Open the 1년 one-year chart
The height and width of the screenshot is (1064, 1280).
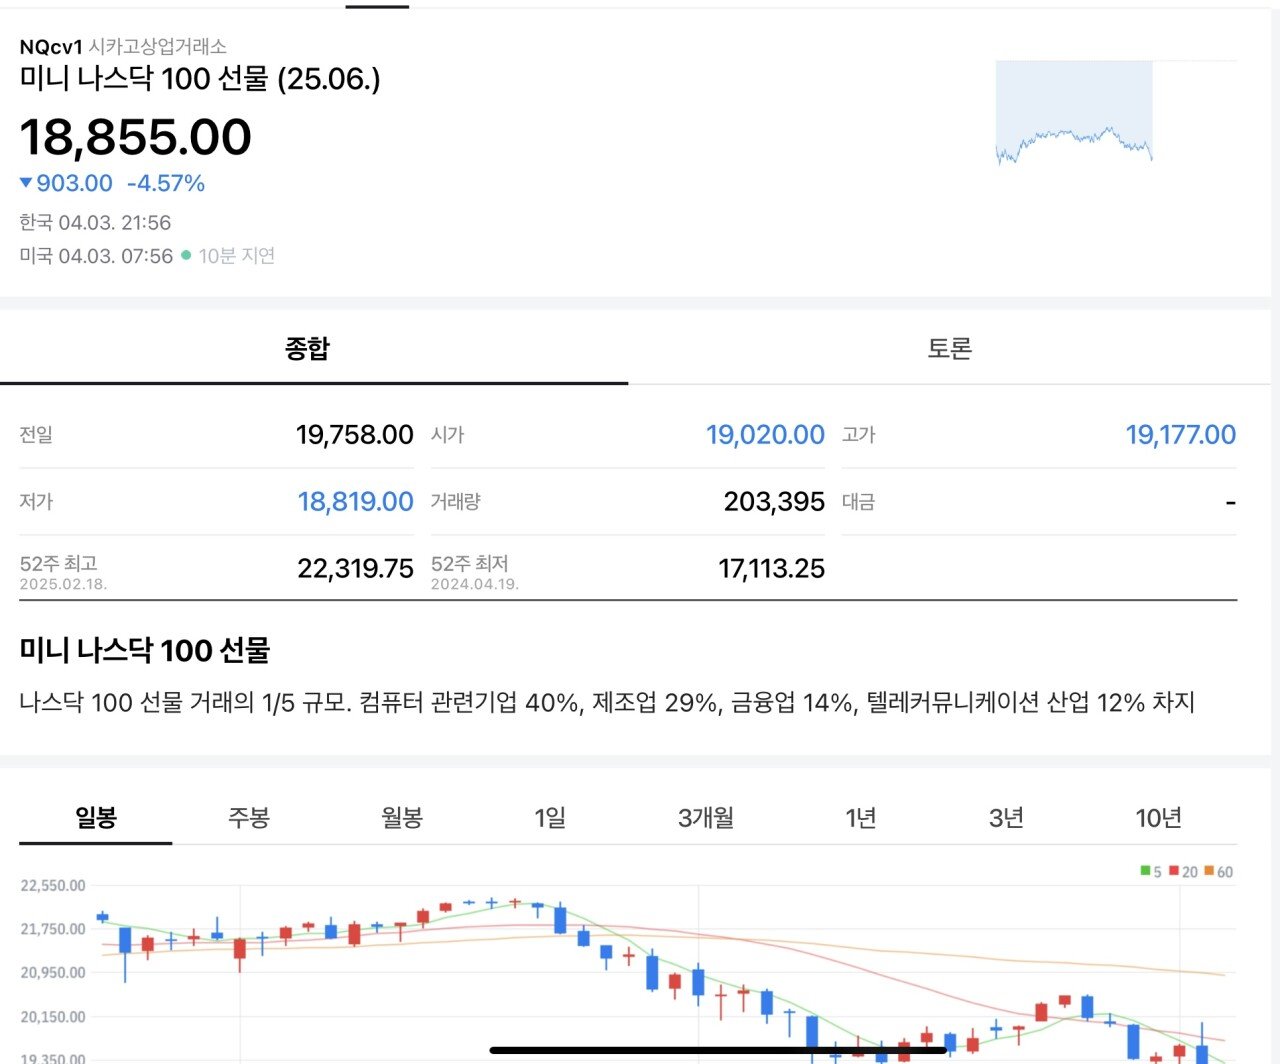point(858,817)
